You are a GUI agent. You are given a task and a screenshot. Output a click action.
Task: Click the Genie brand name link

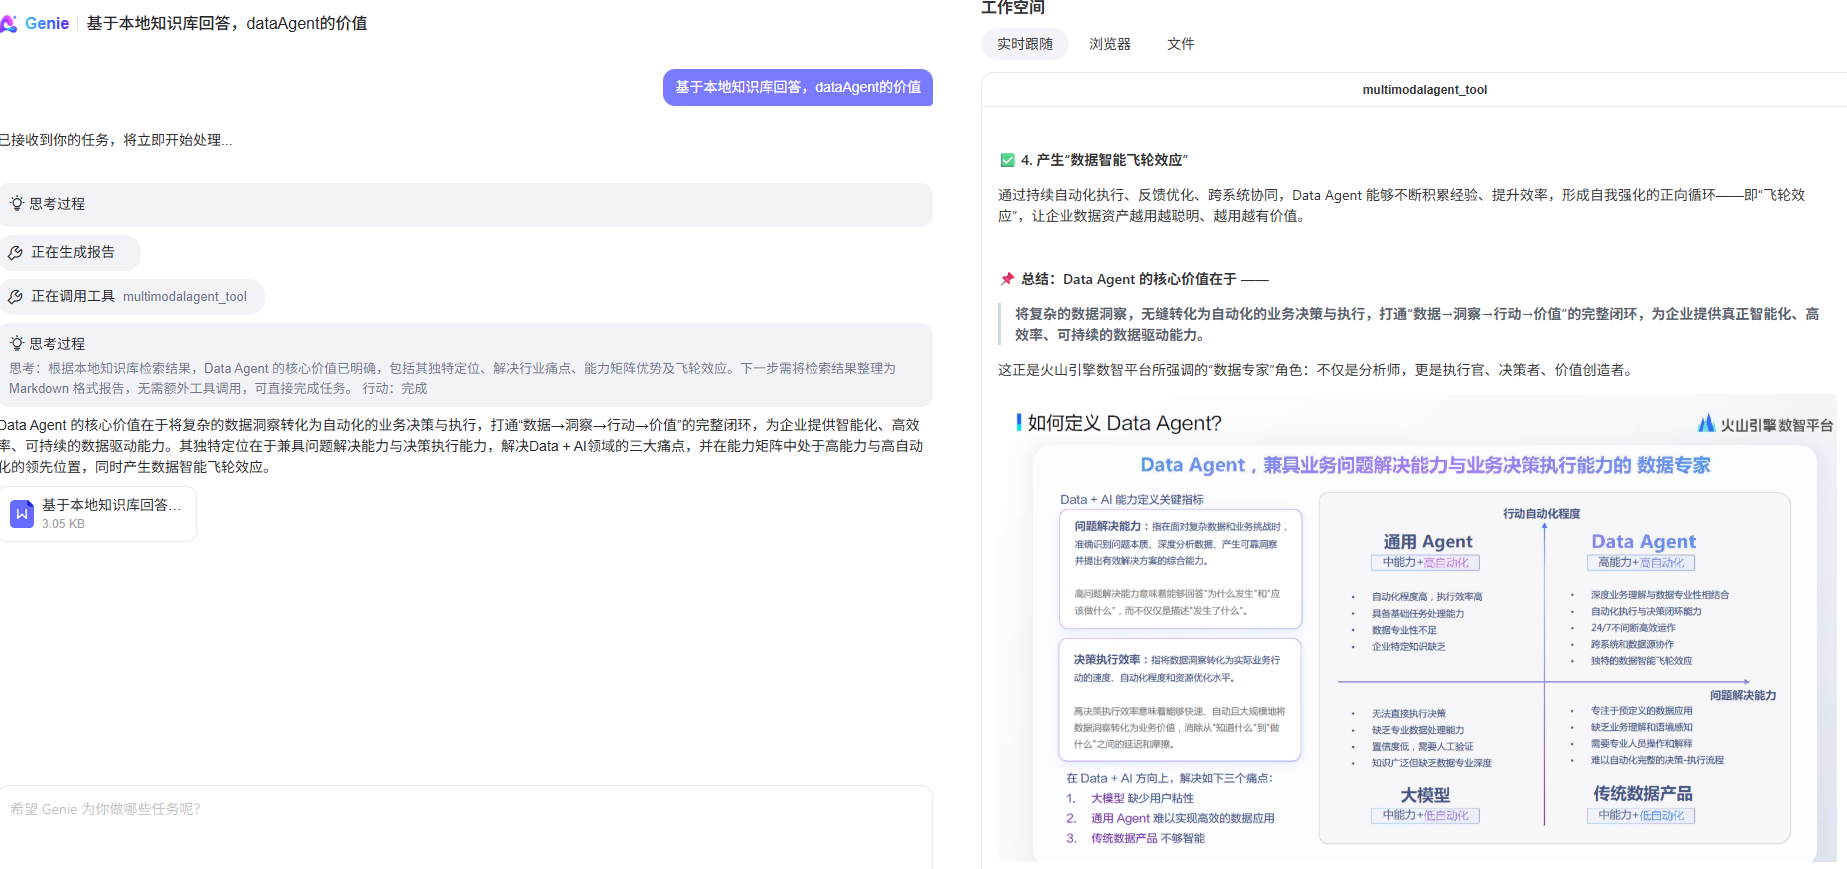click(x=47, y=23)
